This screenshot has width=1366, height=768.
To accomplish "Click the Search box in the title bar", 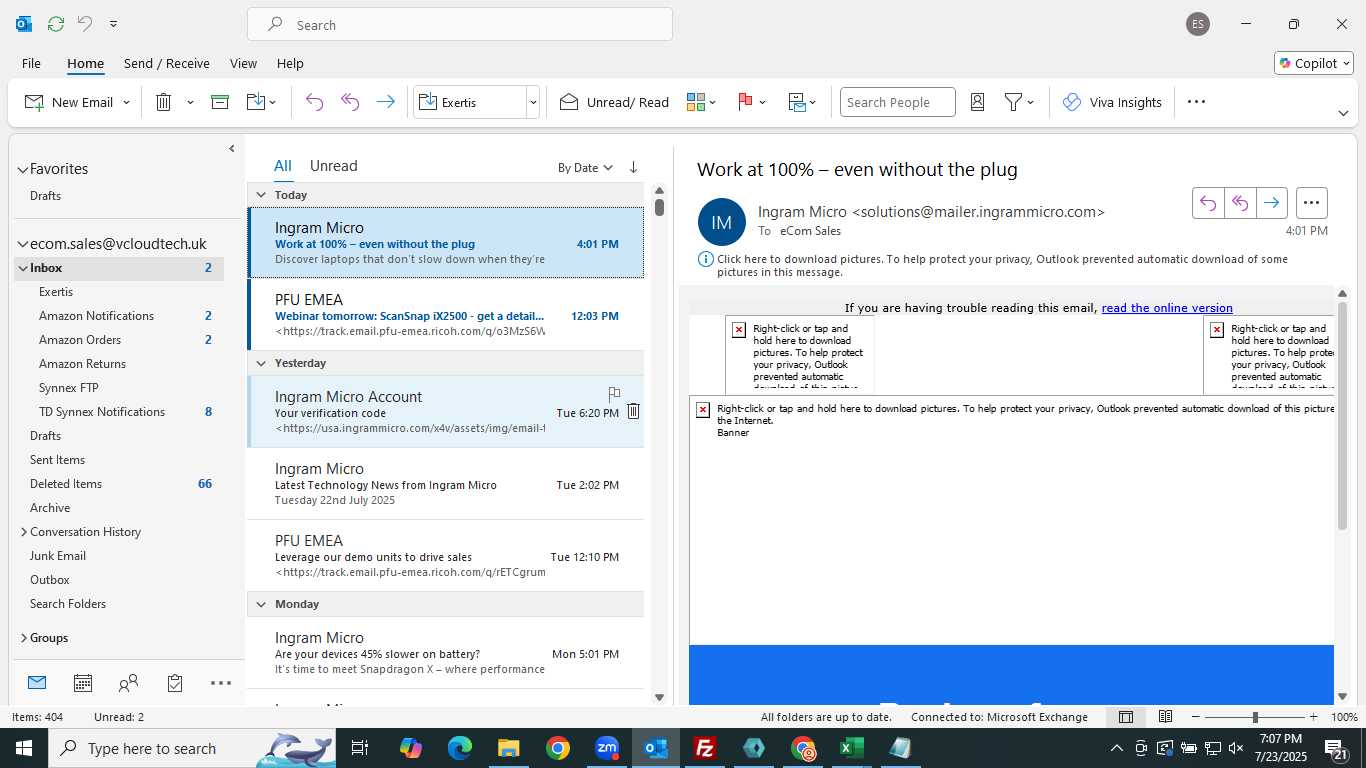I will click(460, 25).
